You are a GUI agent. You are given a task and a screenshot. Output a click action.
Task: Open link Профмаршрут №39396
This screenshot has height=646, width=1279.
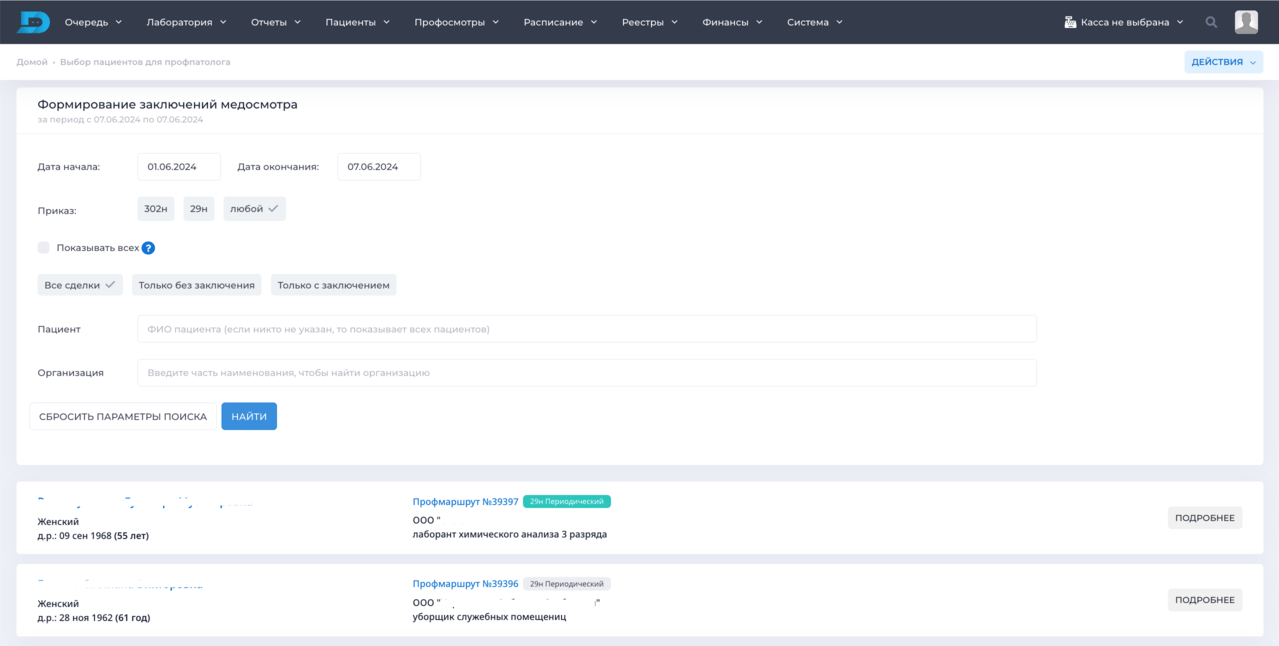[465, 584]
